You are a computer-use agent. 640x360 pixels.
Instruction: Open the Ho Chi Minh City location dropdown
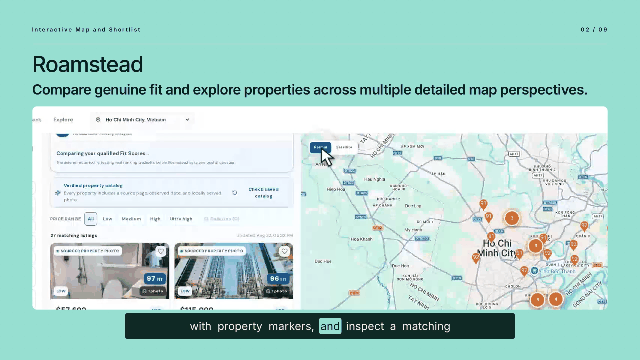[x=142, y=120]
